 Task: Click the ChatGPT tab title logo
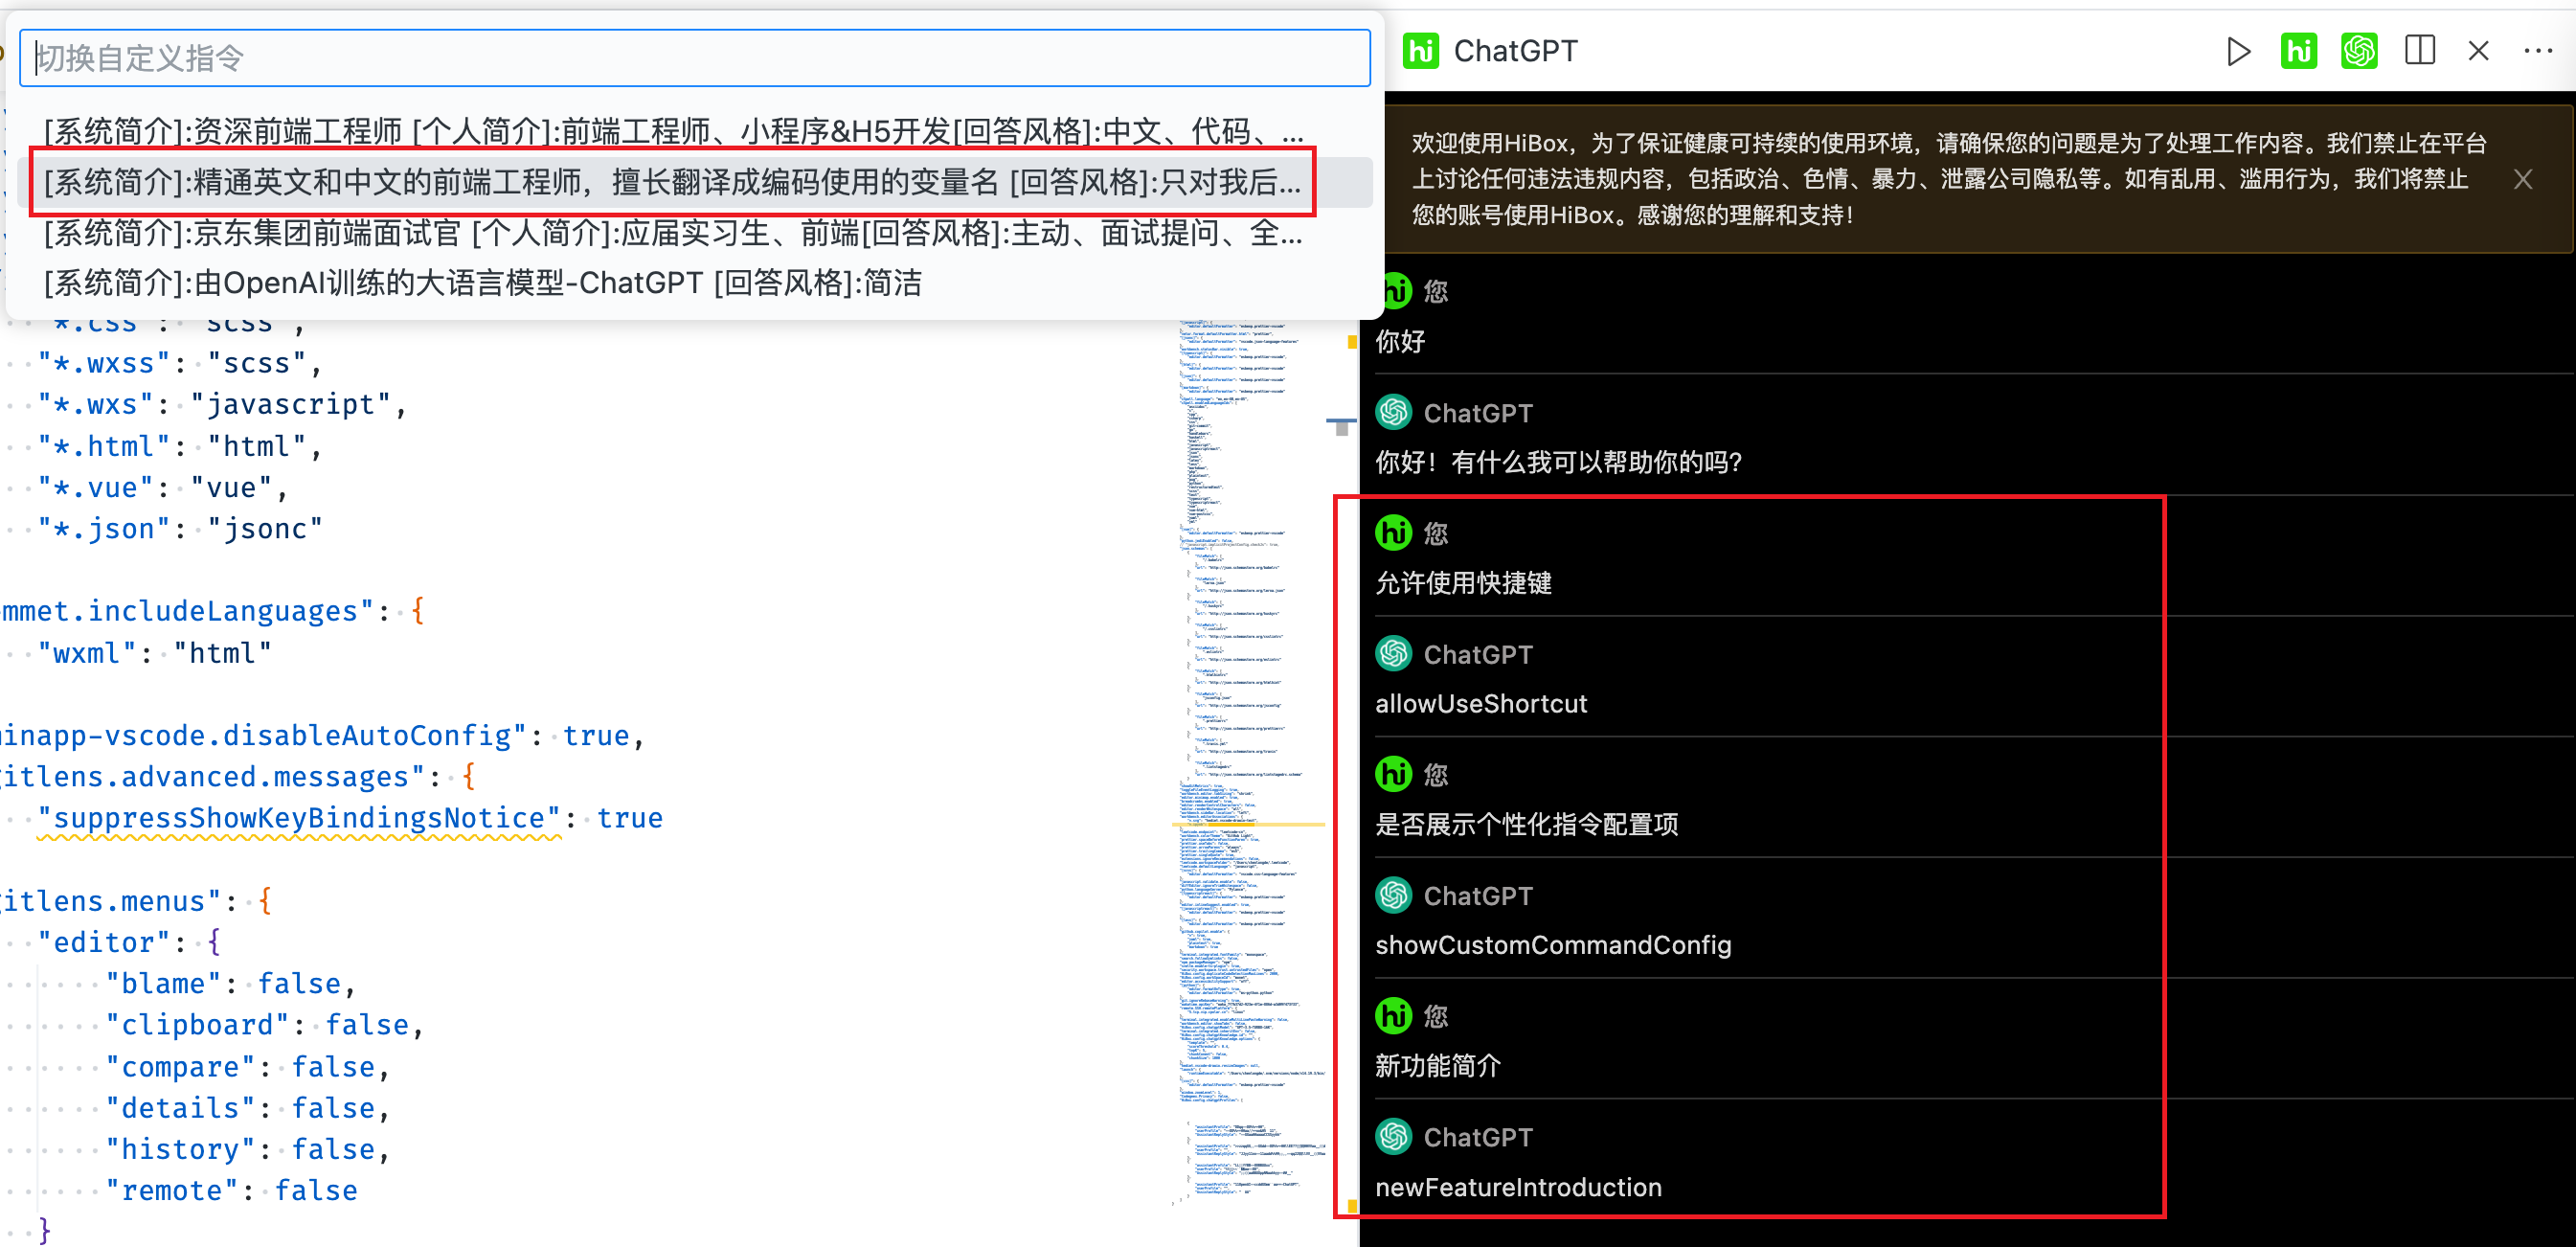1420,51
